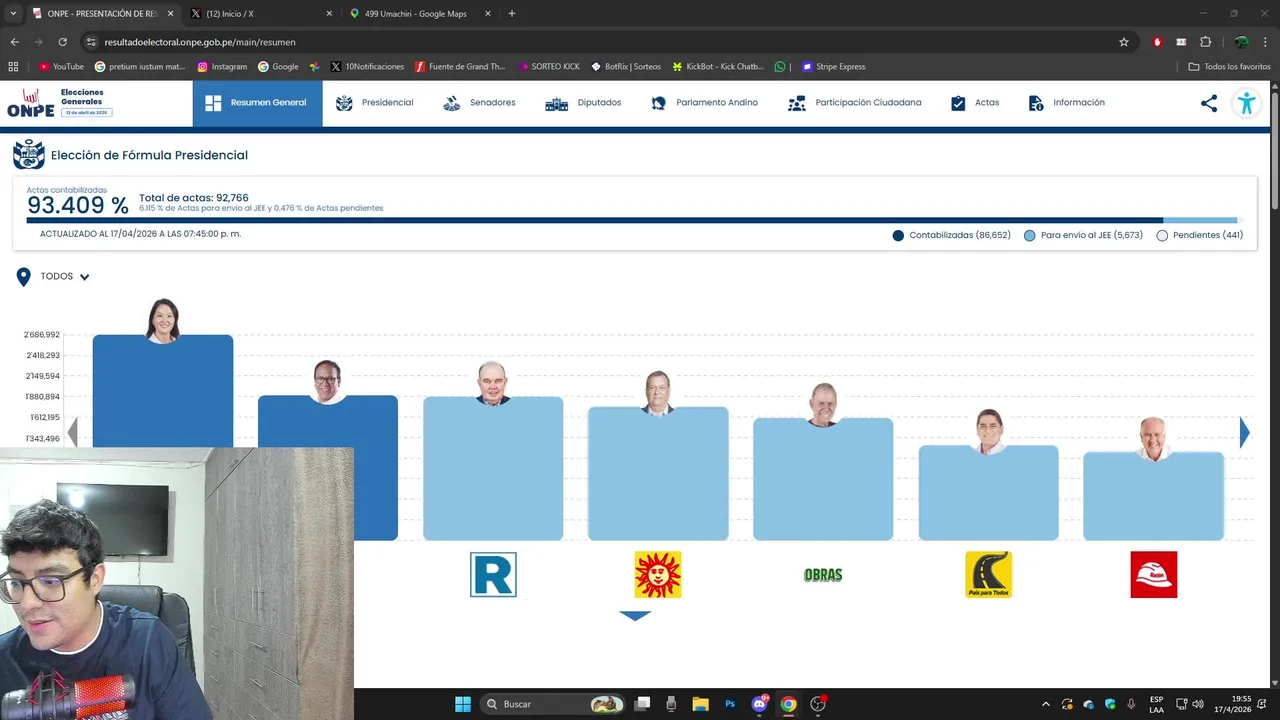
Task: Select the Renovación Popular R party logo
Action: pos(493,575)
